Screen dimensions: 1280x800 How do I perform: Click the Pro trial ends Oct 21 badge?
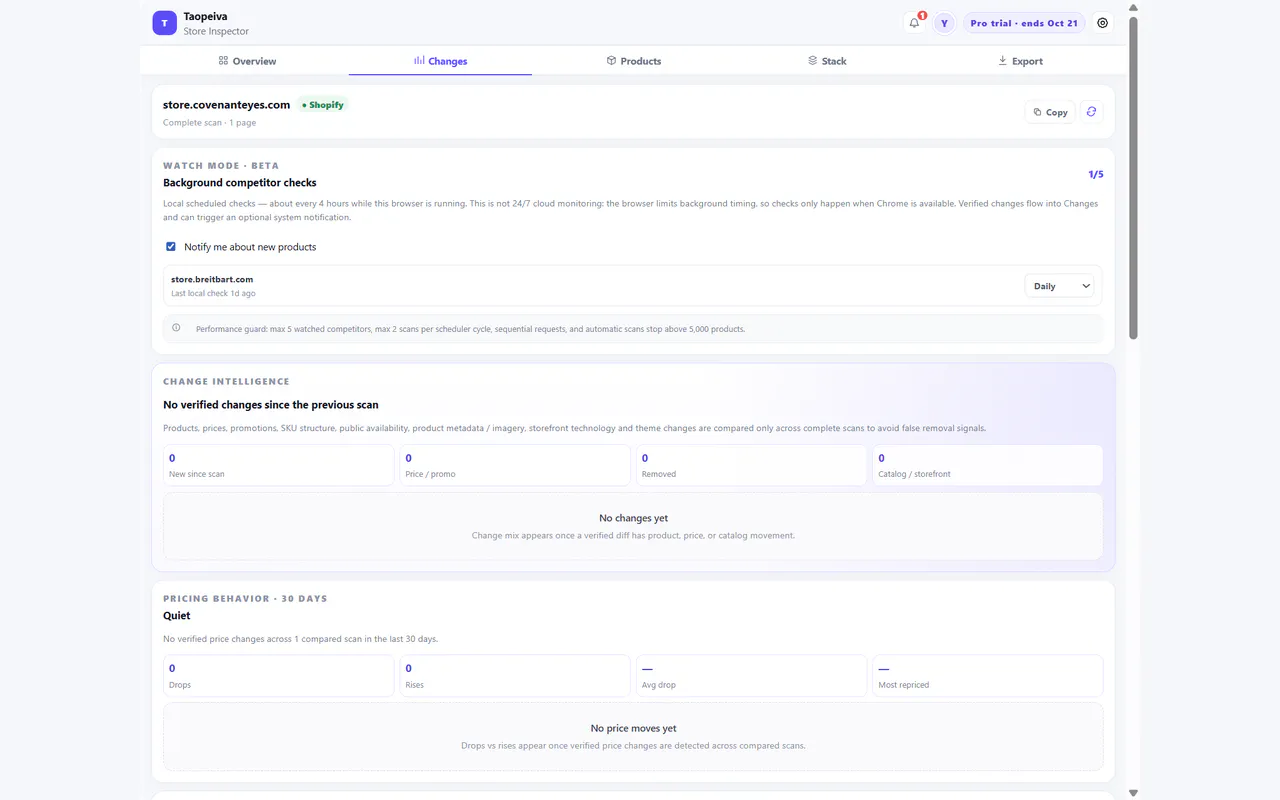pos(1024,23)
